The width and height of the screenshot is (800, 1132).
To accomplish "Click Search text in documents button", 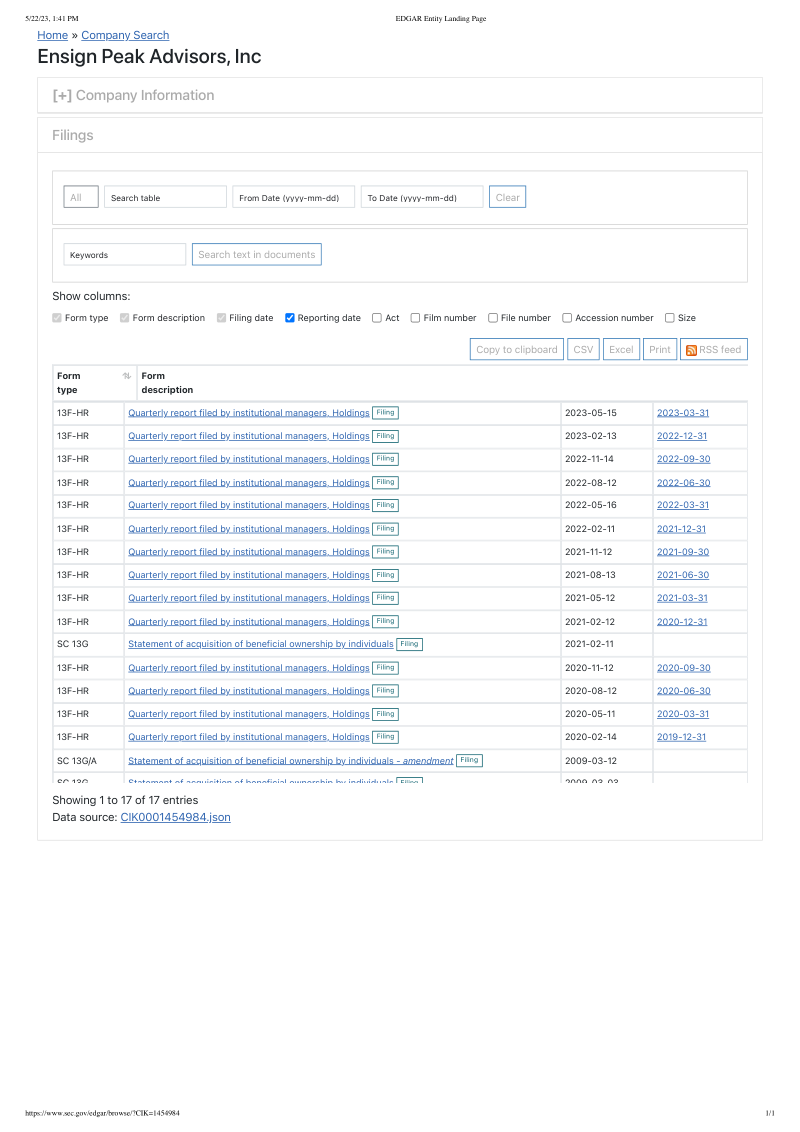I will (256, 254).
